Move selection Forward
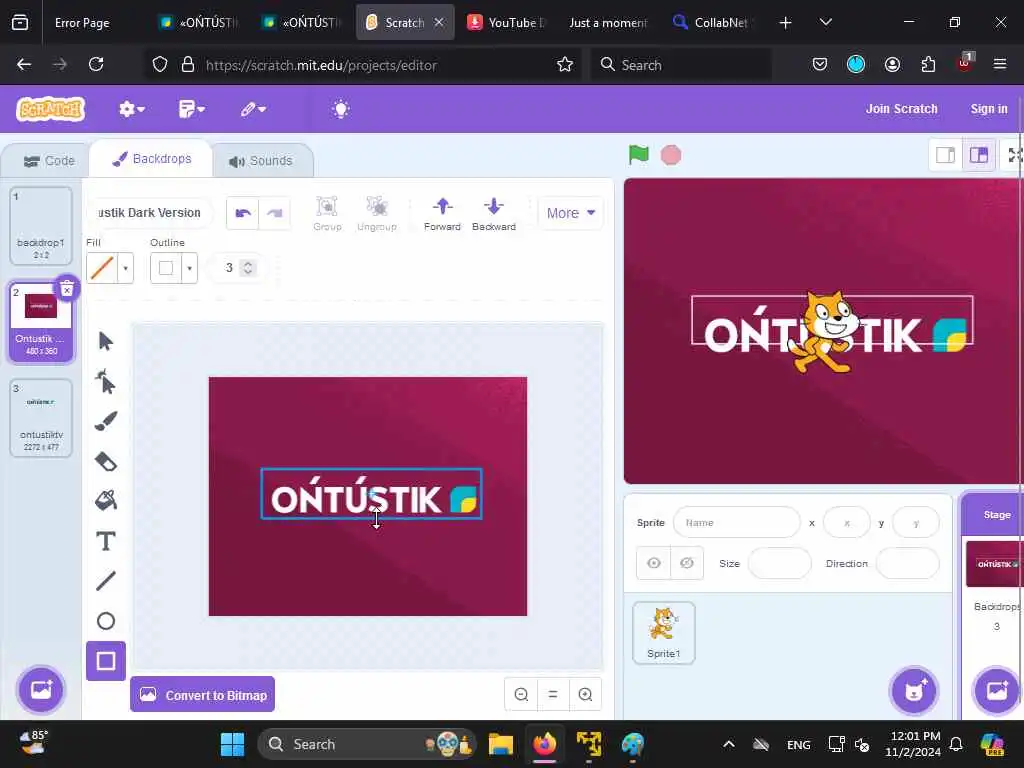 pos(442,214)
